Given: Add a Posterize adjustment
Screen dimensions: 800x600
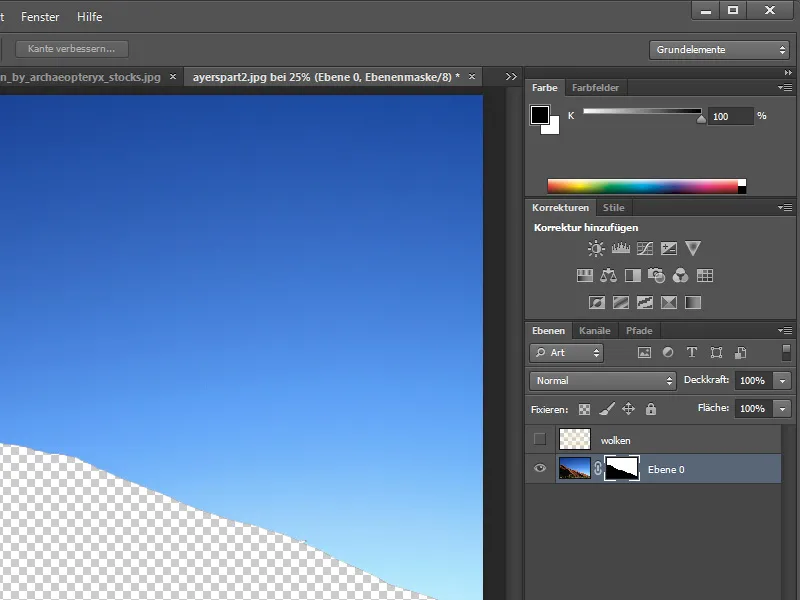Looking at the screenshot, I should coord(620,303).
